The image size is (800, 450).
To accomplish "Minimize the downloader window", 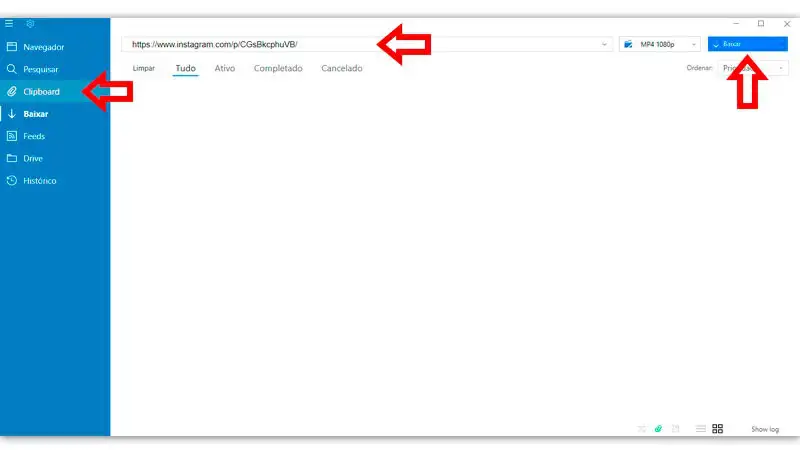I will click(x=736, y=23).
